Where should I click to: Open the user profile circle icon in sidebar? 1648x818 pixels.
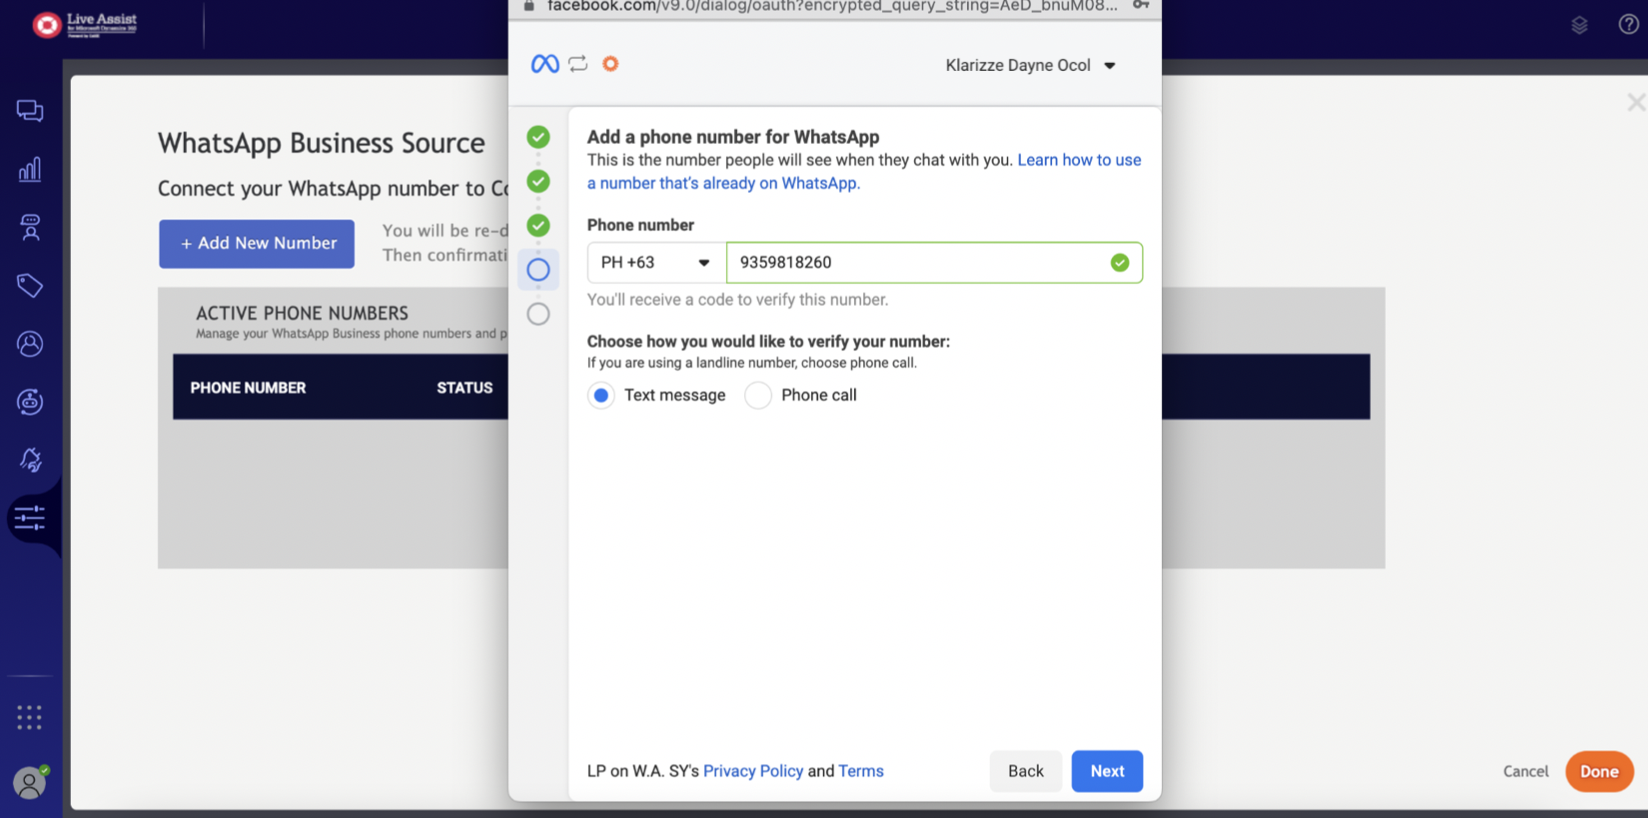(x=30, y=344)
